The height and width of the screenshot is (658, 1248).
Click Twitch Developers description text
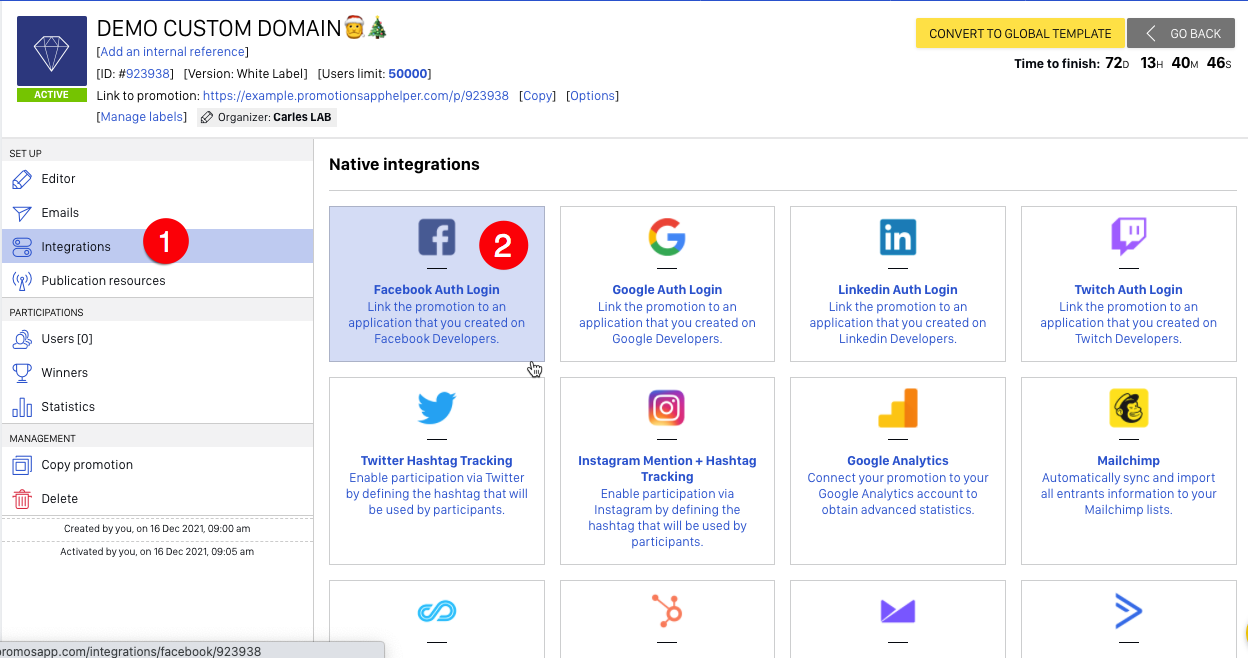coord(1129,323)
